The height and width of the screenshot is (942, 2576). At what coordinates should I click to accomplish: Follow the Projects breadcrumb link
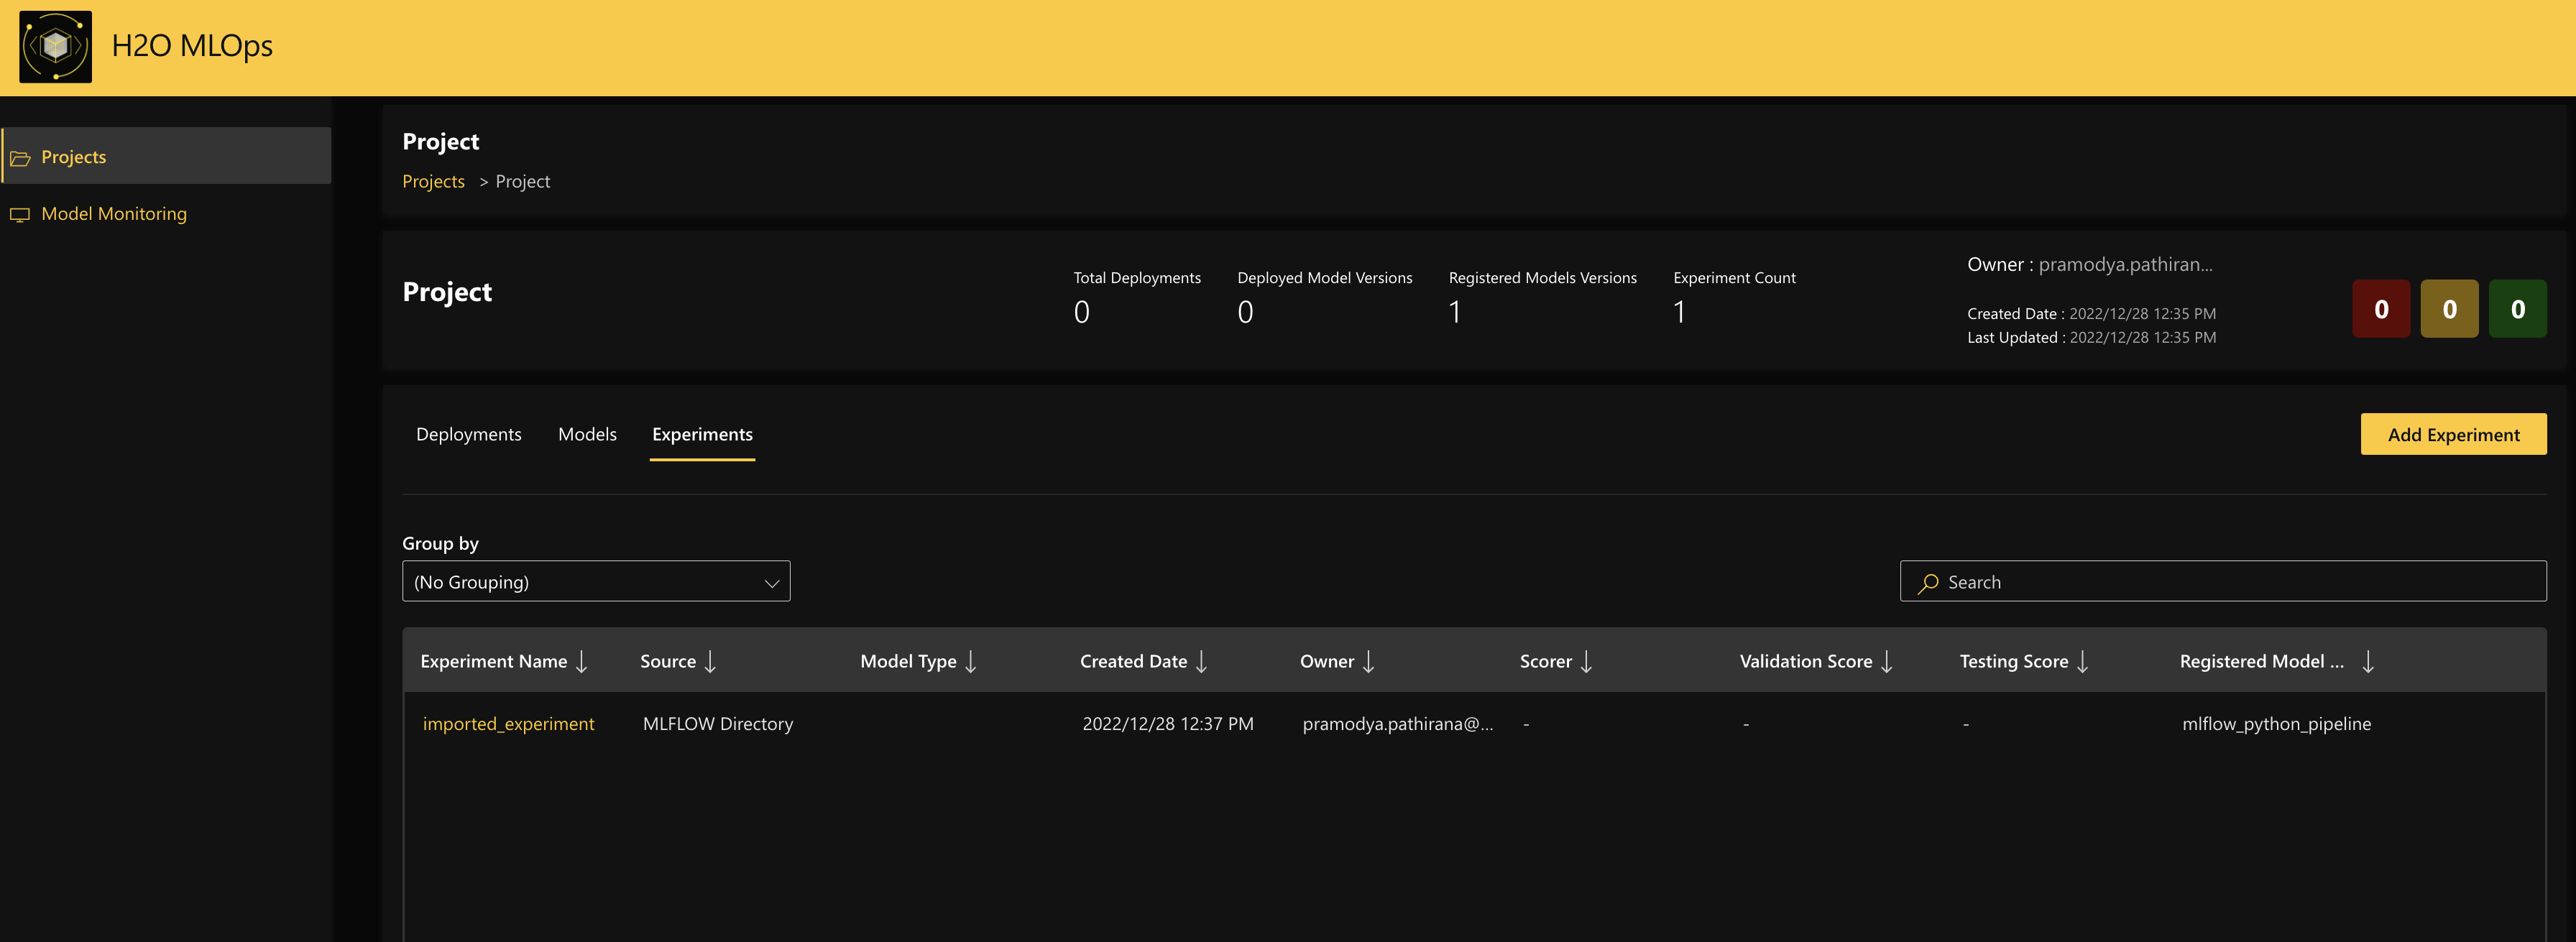pyautogui.click(x=433, y=181)
